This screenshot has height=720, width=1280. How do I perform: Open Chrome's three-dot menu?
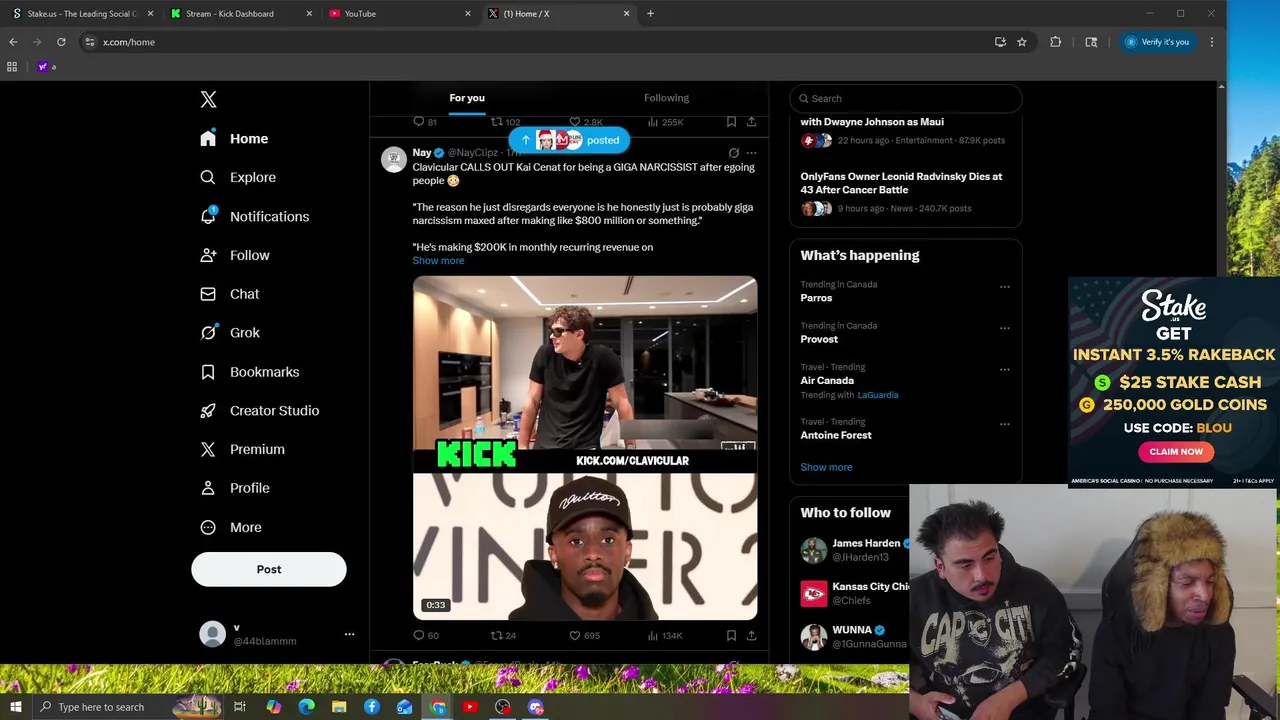click(1211, 42)
